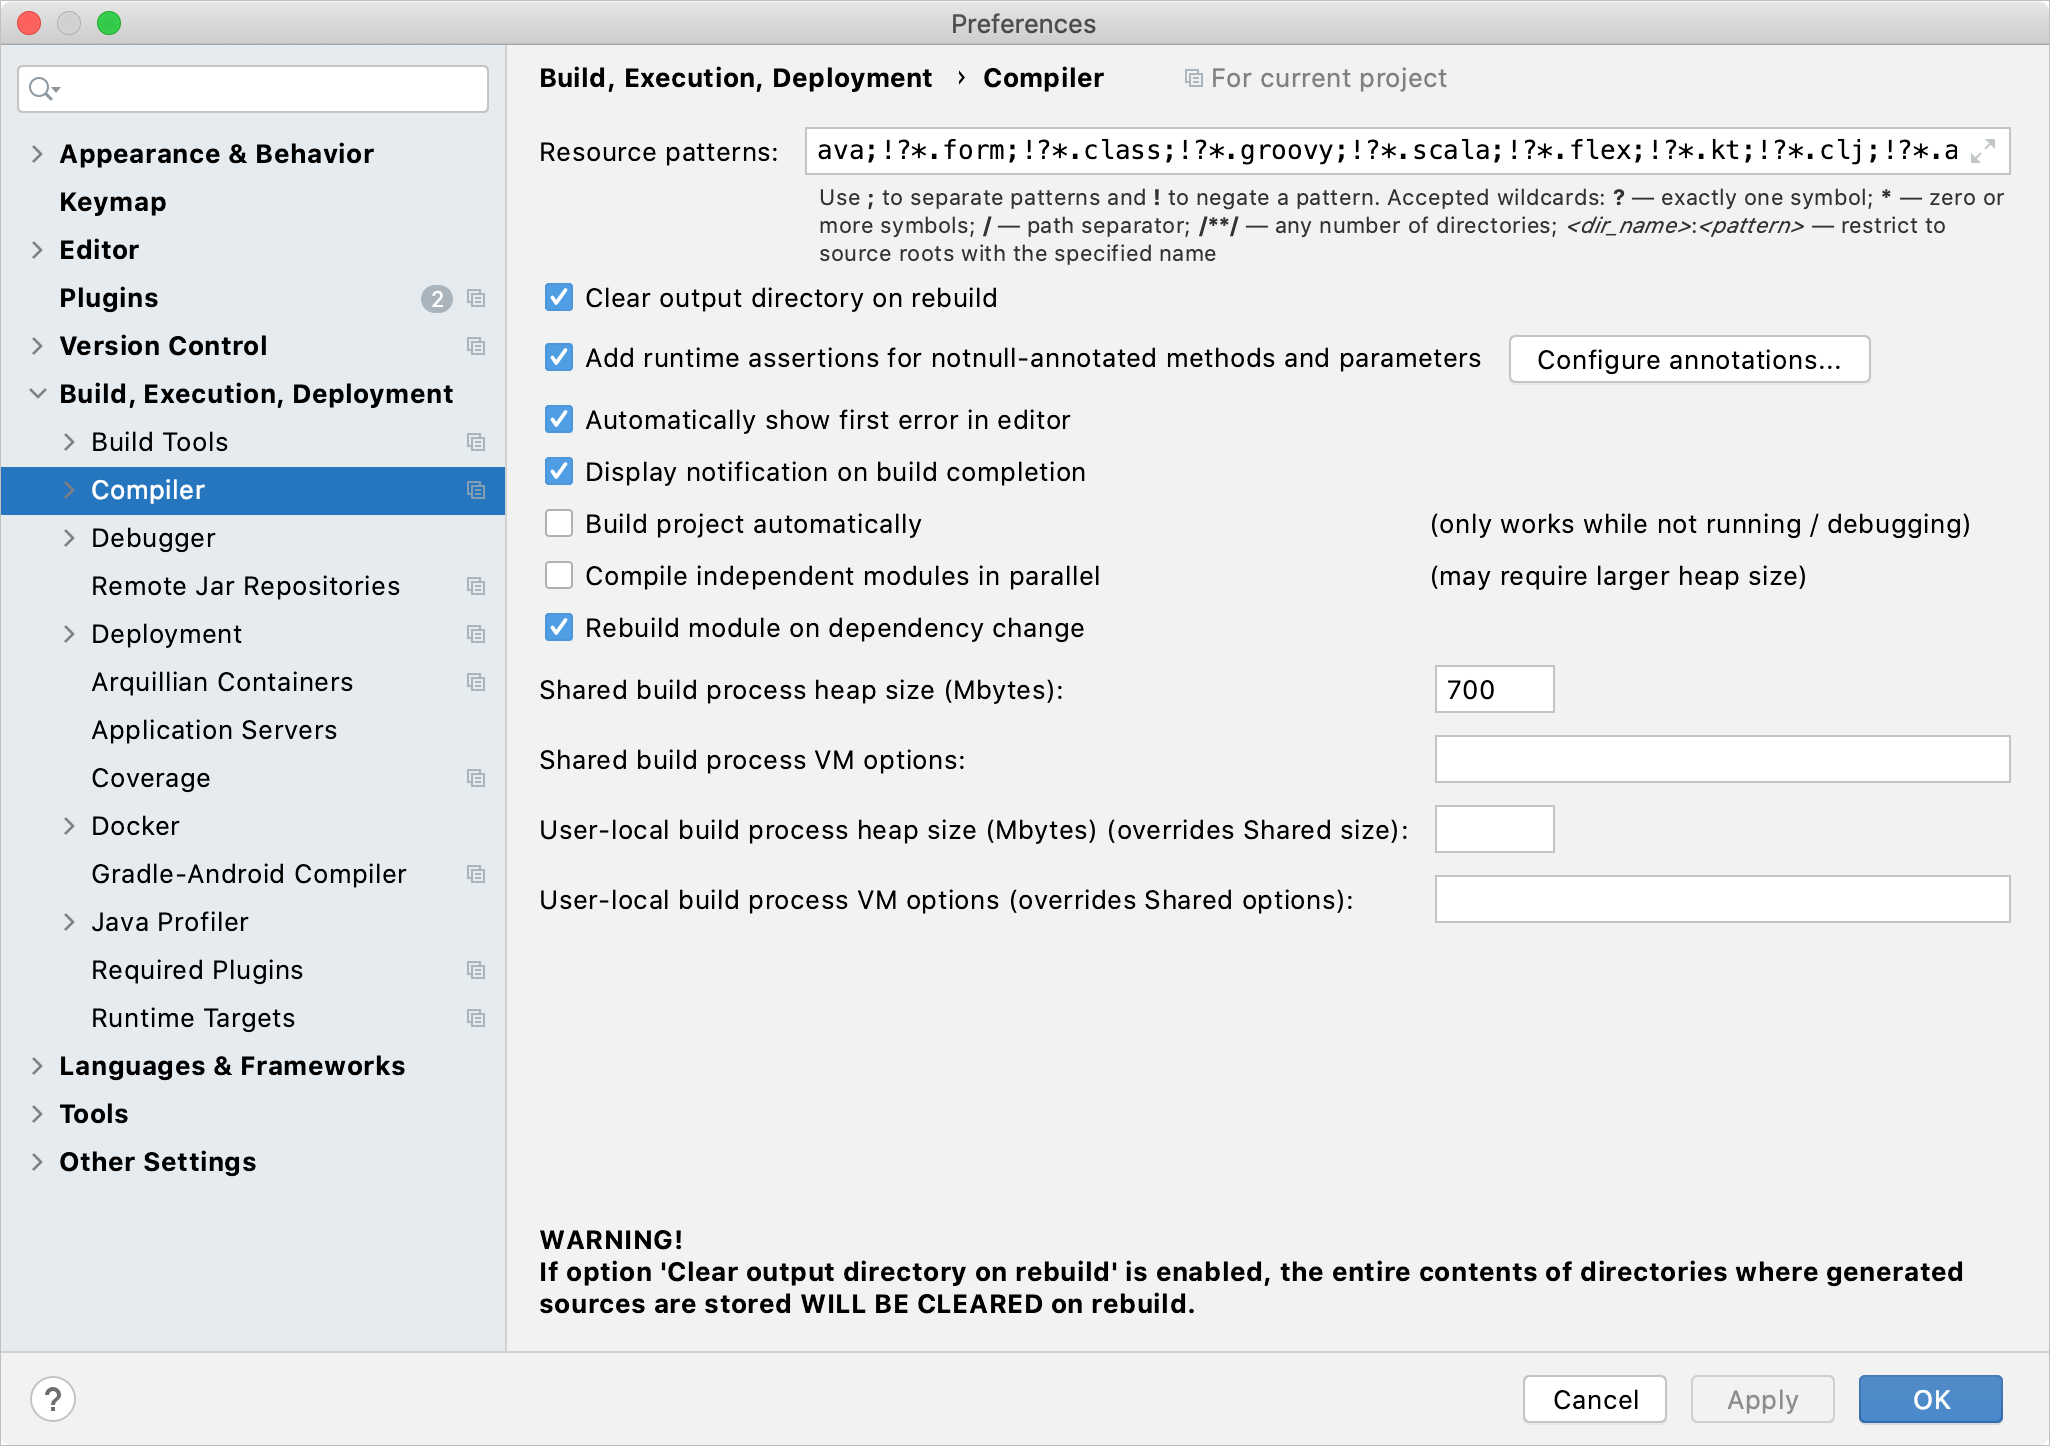2050x1446 pixels.
Task: Confirm preferences with OK
Action: [1931, 1399]
